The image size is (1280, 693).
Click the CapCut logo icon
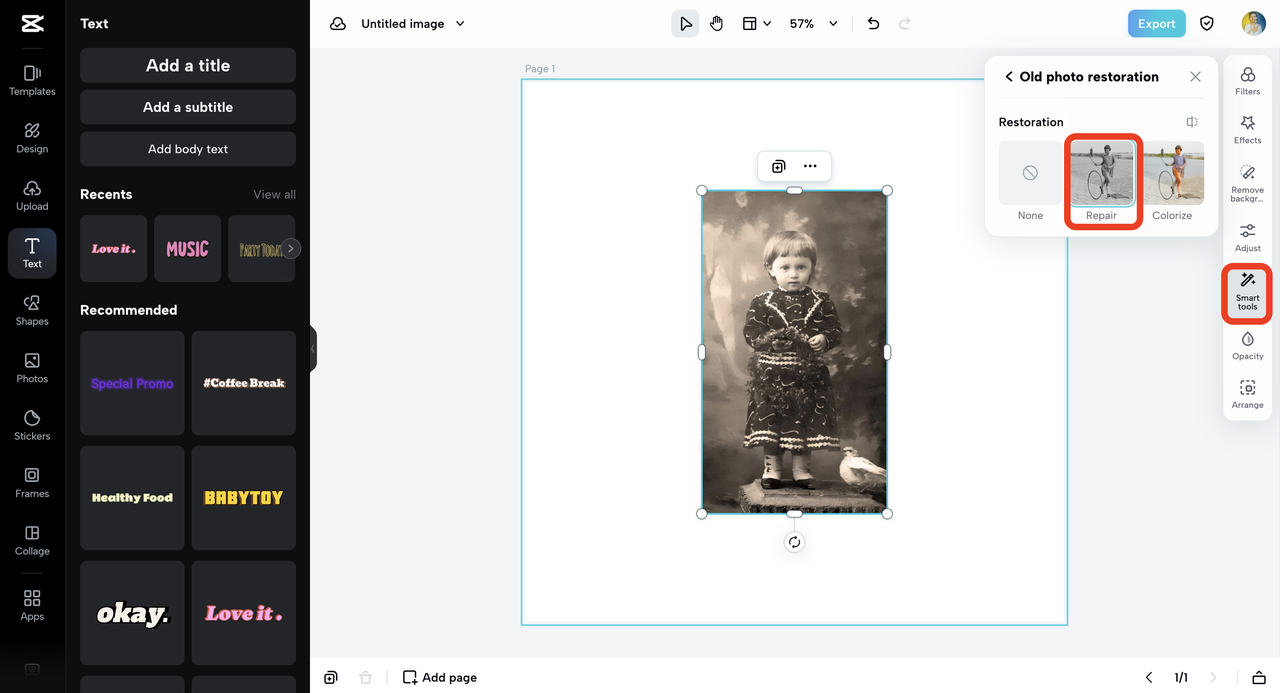[x=32, y=24]
